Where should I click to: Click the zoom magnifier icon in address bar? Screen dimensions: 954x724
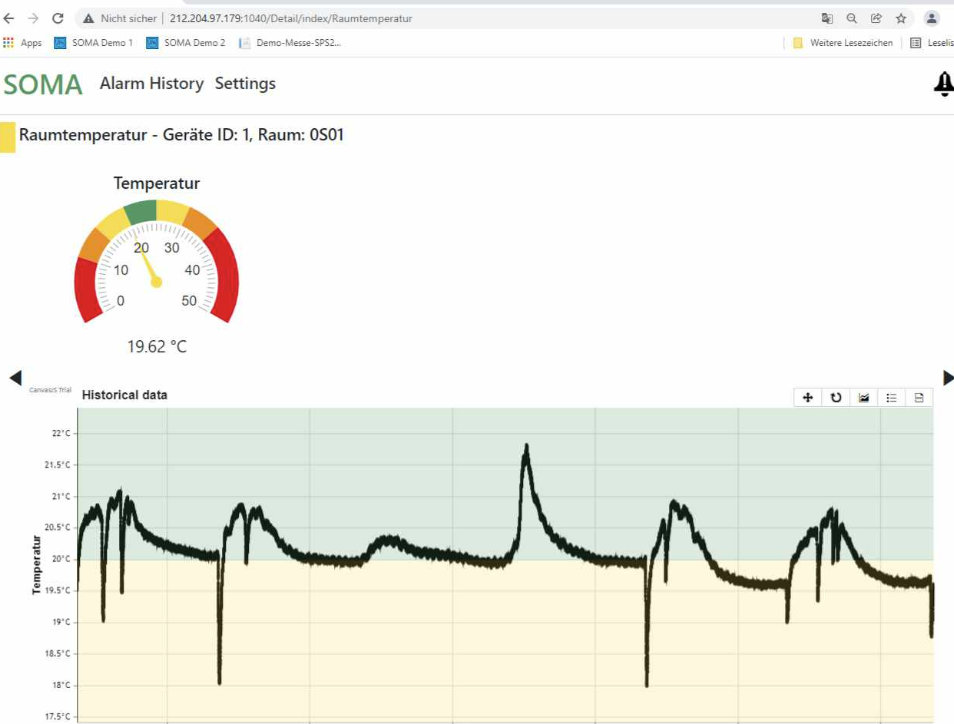[852, 18]
